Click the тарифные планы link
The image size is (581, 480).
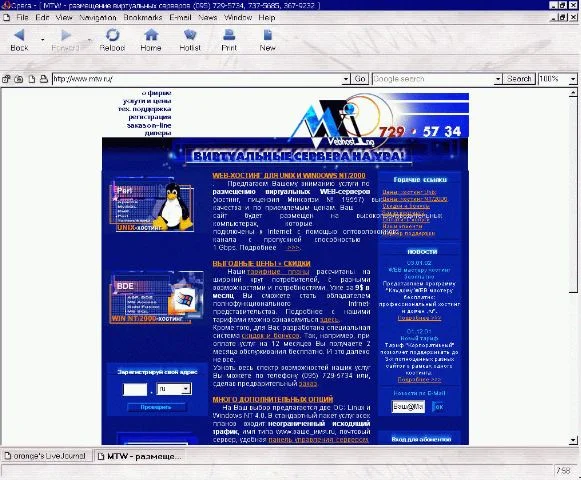click(x=278, y=272)
